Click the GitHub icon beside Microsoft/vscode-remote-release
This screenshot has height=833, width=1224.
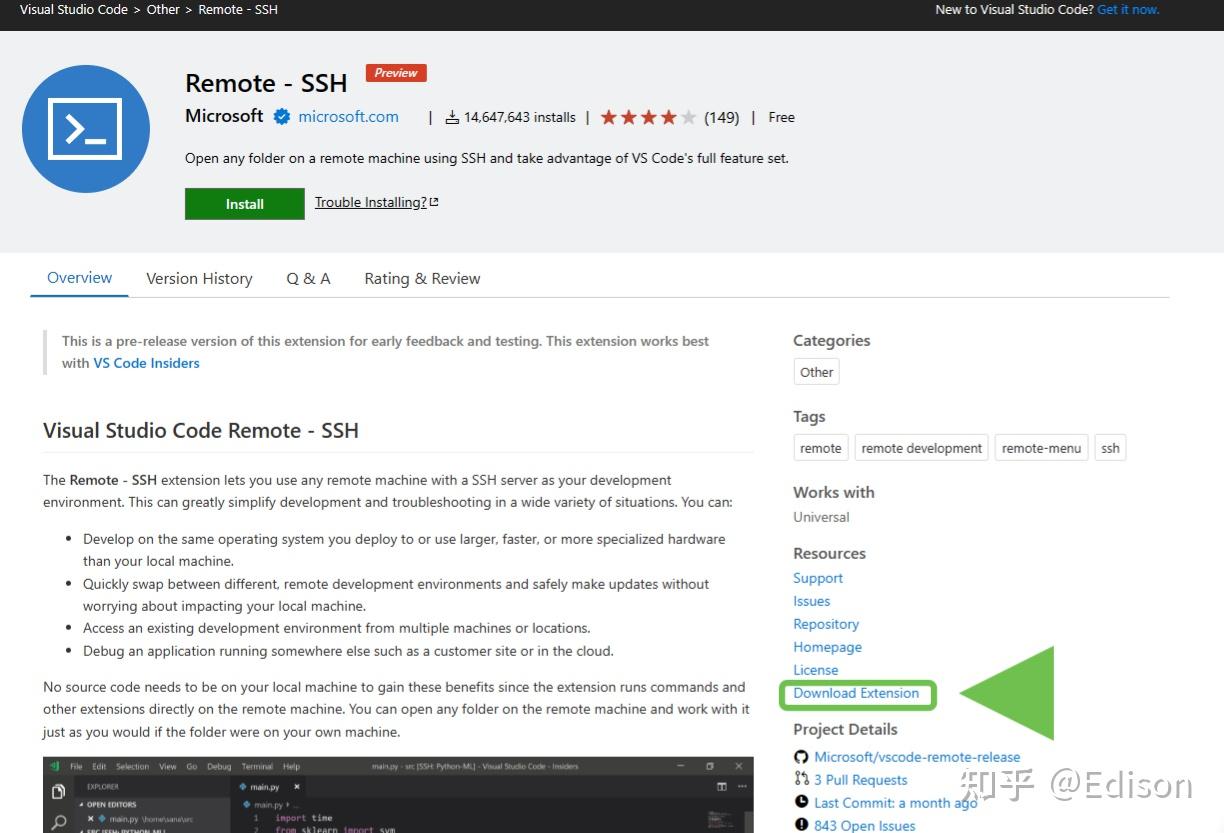801,756
